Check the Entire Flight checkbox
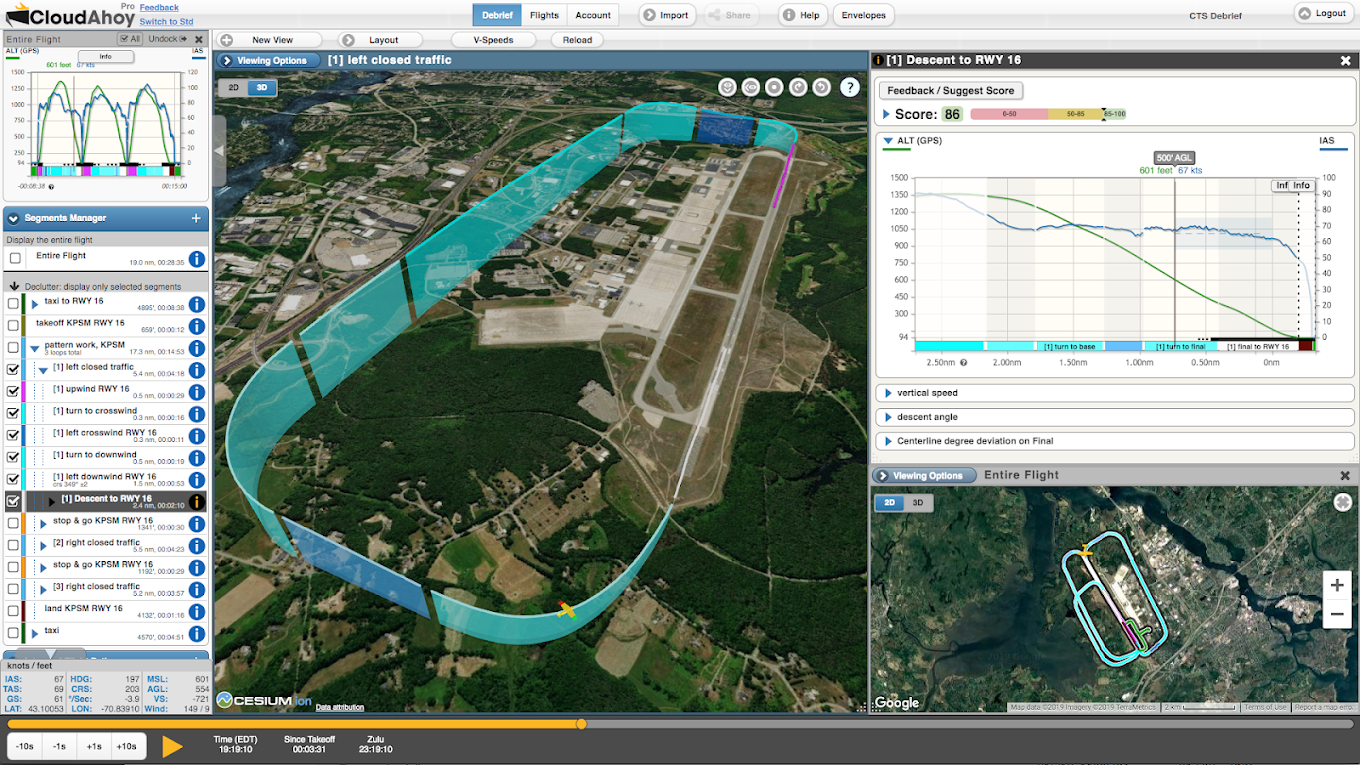 [14, 258]
